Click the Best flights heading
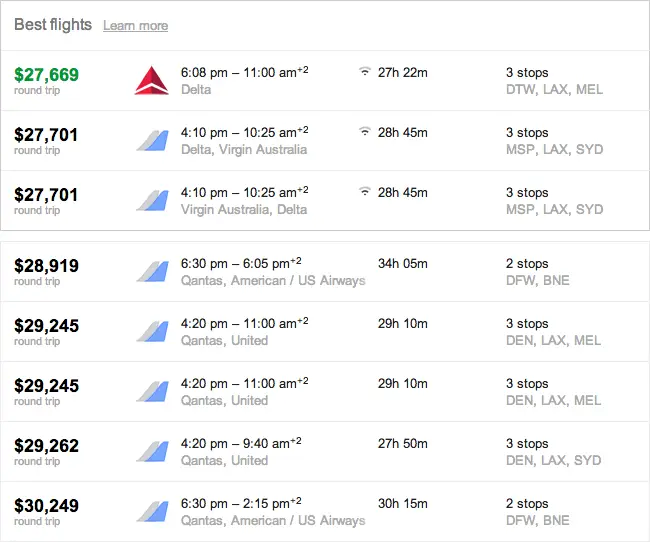 (x=53, y=24)
